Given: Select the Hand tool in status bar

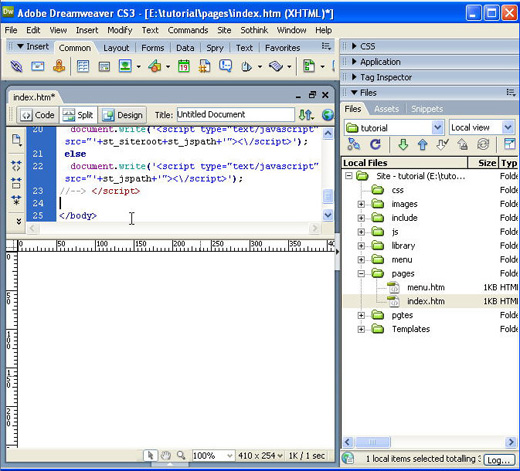Looking at the screenshot, I should 166,455.
